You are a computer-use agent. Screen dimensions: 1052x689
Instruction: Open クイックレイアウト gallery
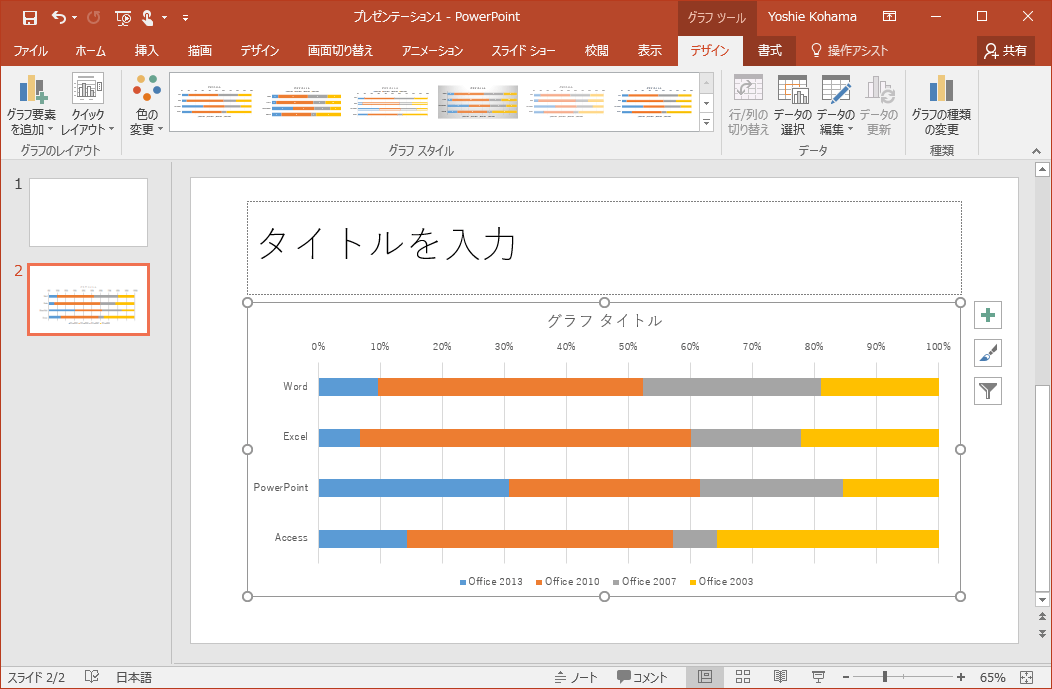(x=88, y=105)
